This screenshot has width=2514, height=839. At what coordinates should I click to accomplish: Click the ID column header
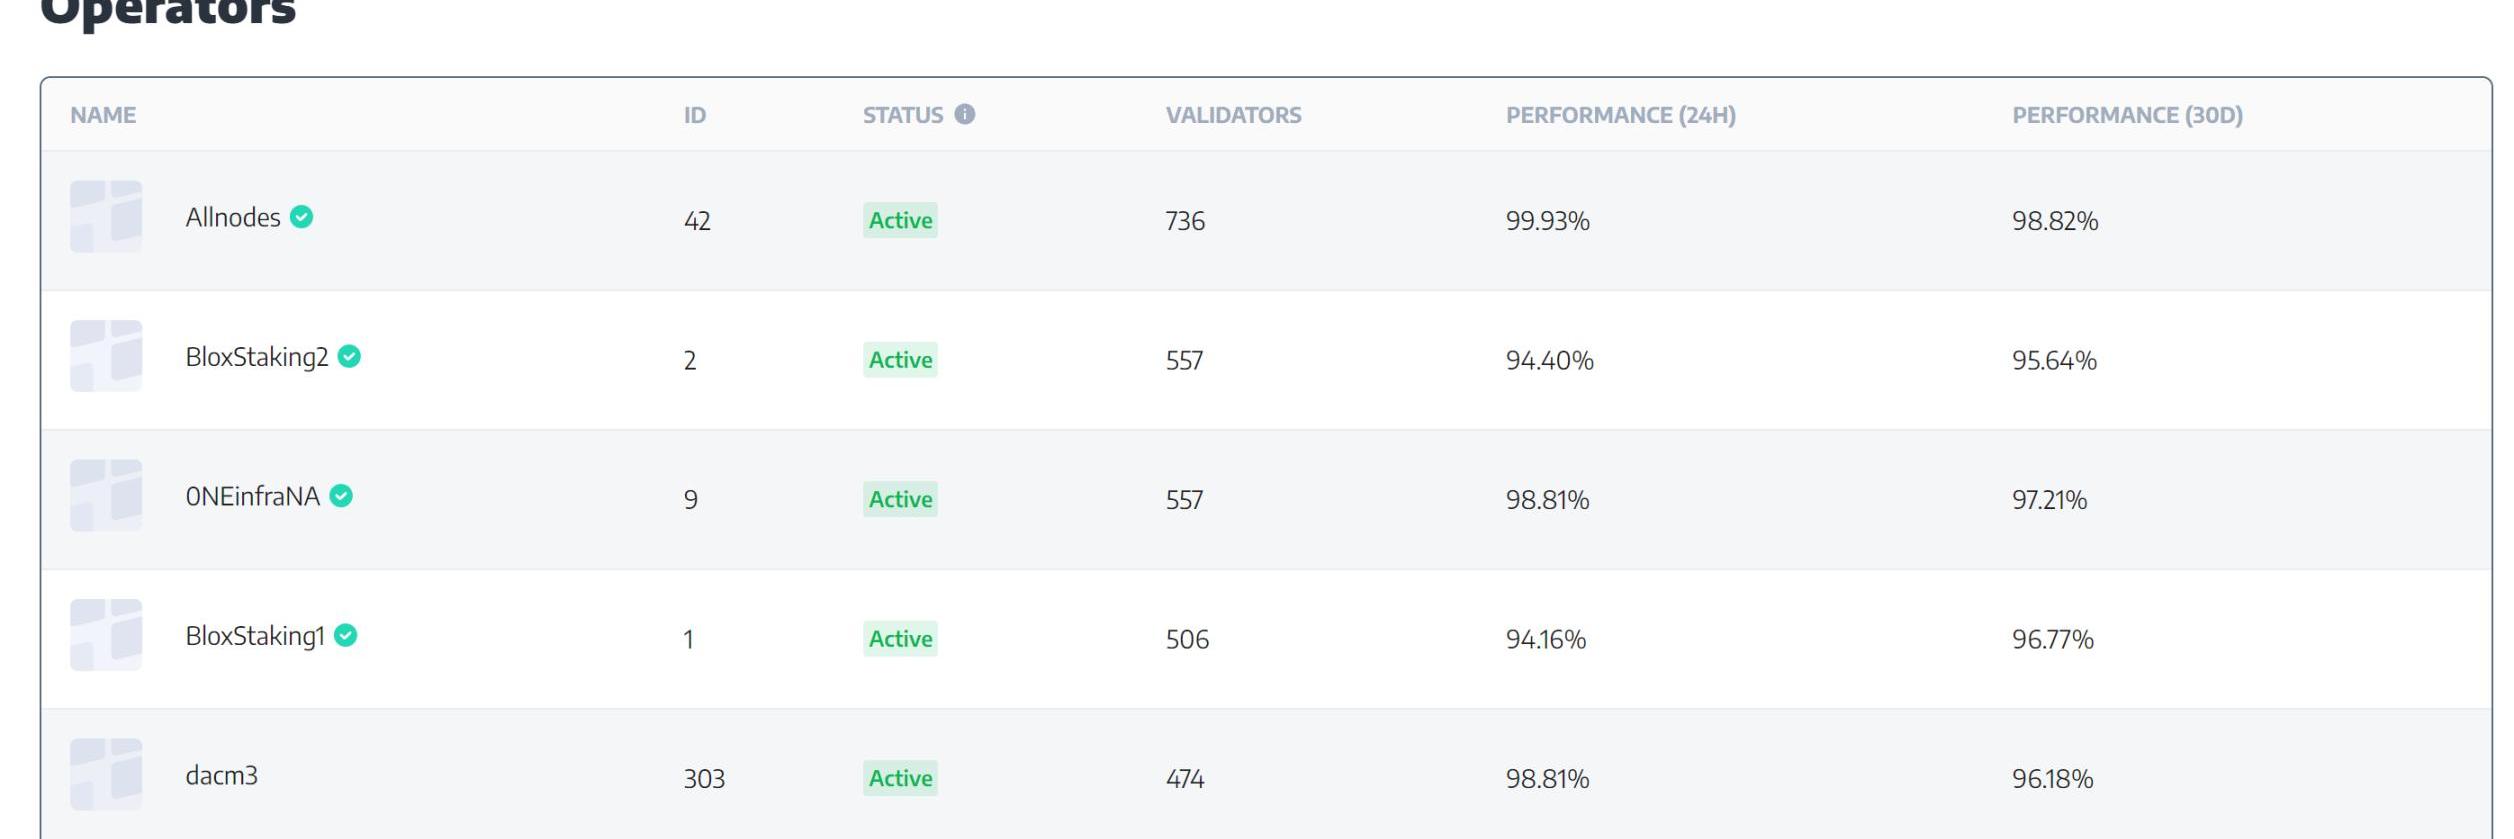[x=695, y=115]
